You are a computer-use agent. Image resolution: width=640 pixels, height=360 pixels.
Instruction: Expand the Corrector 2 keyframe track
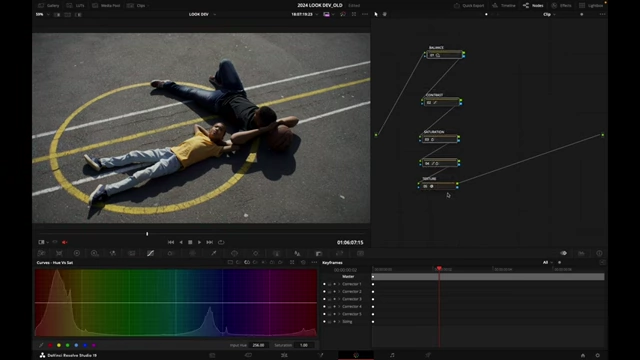pos(339,291)
